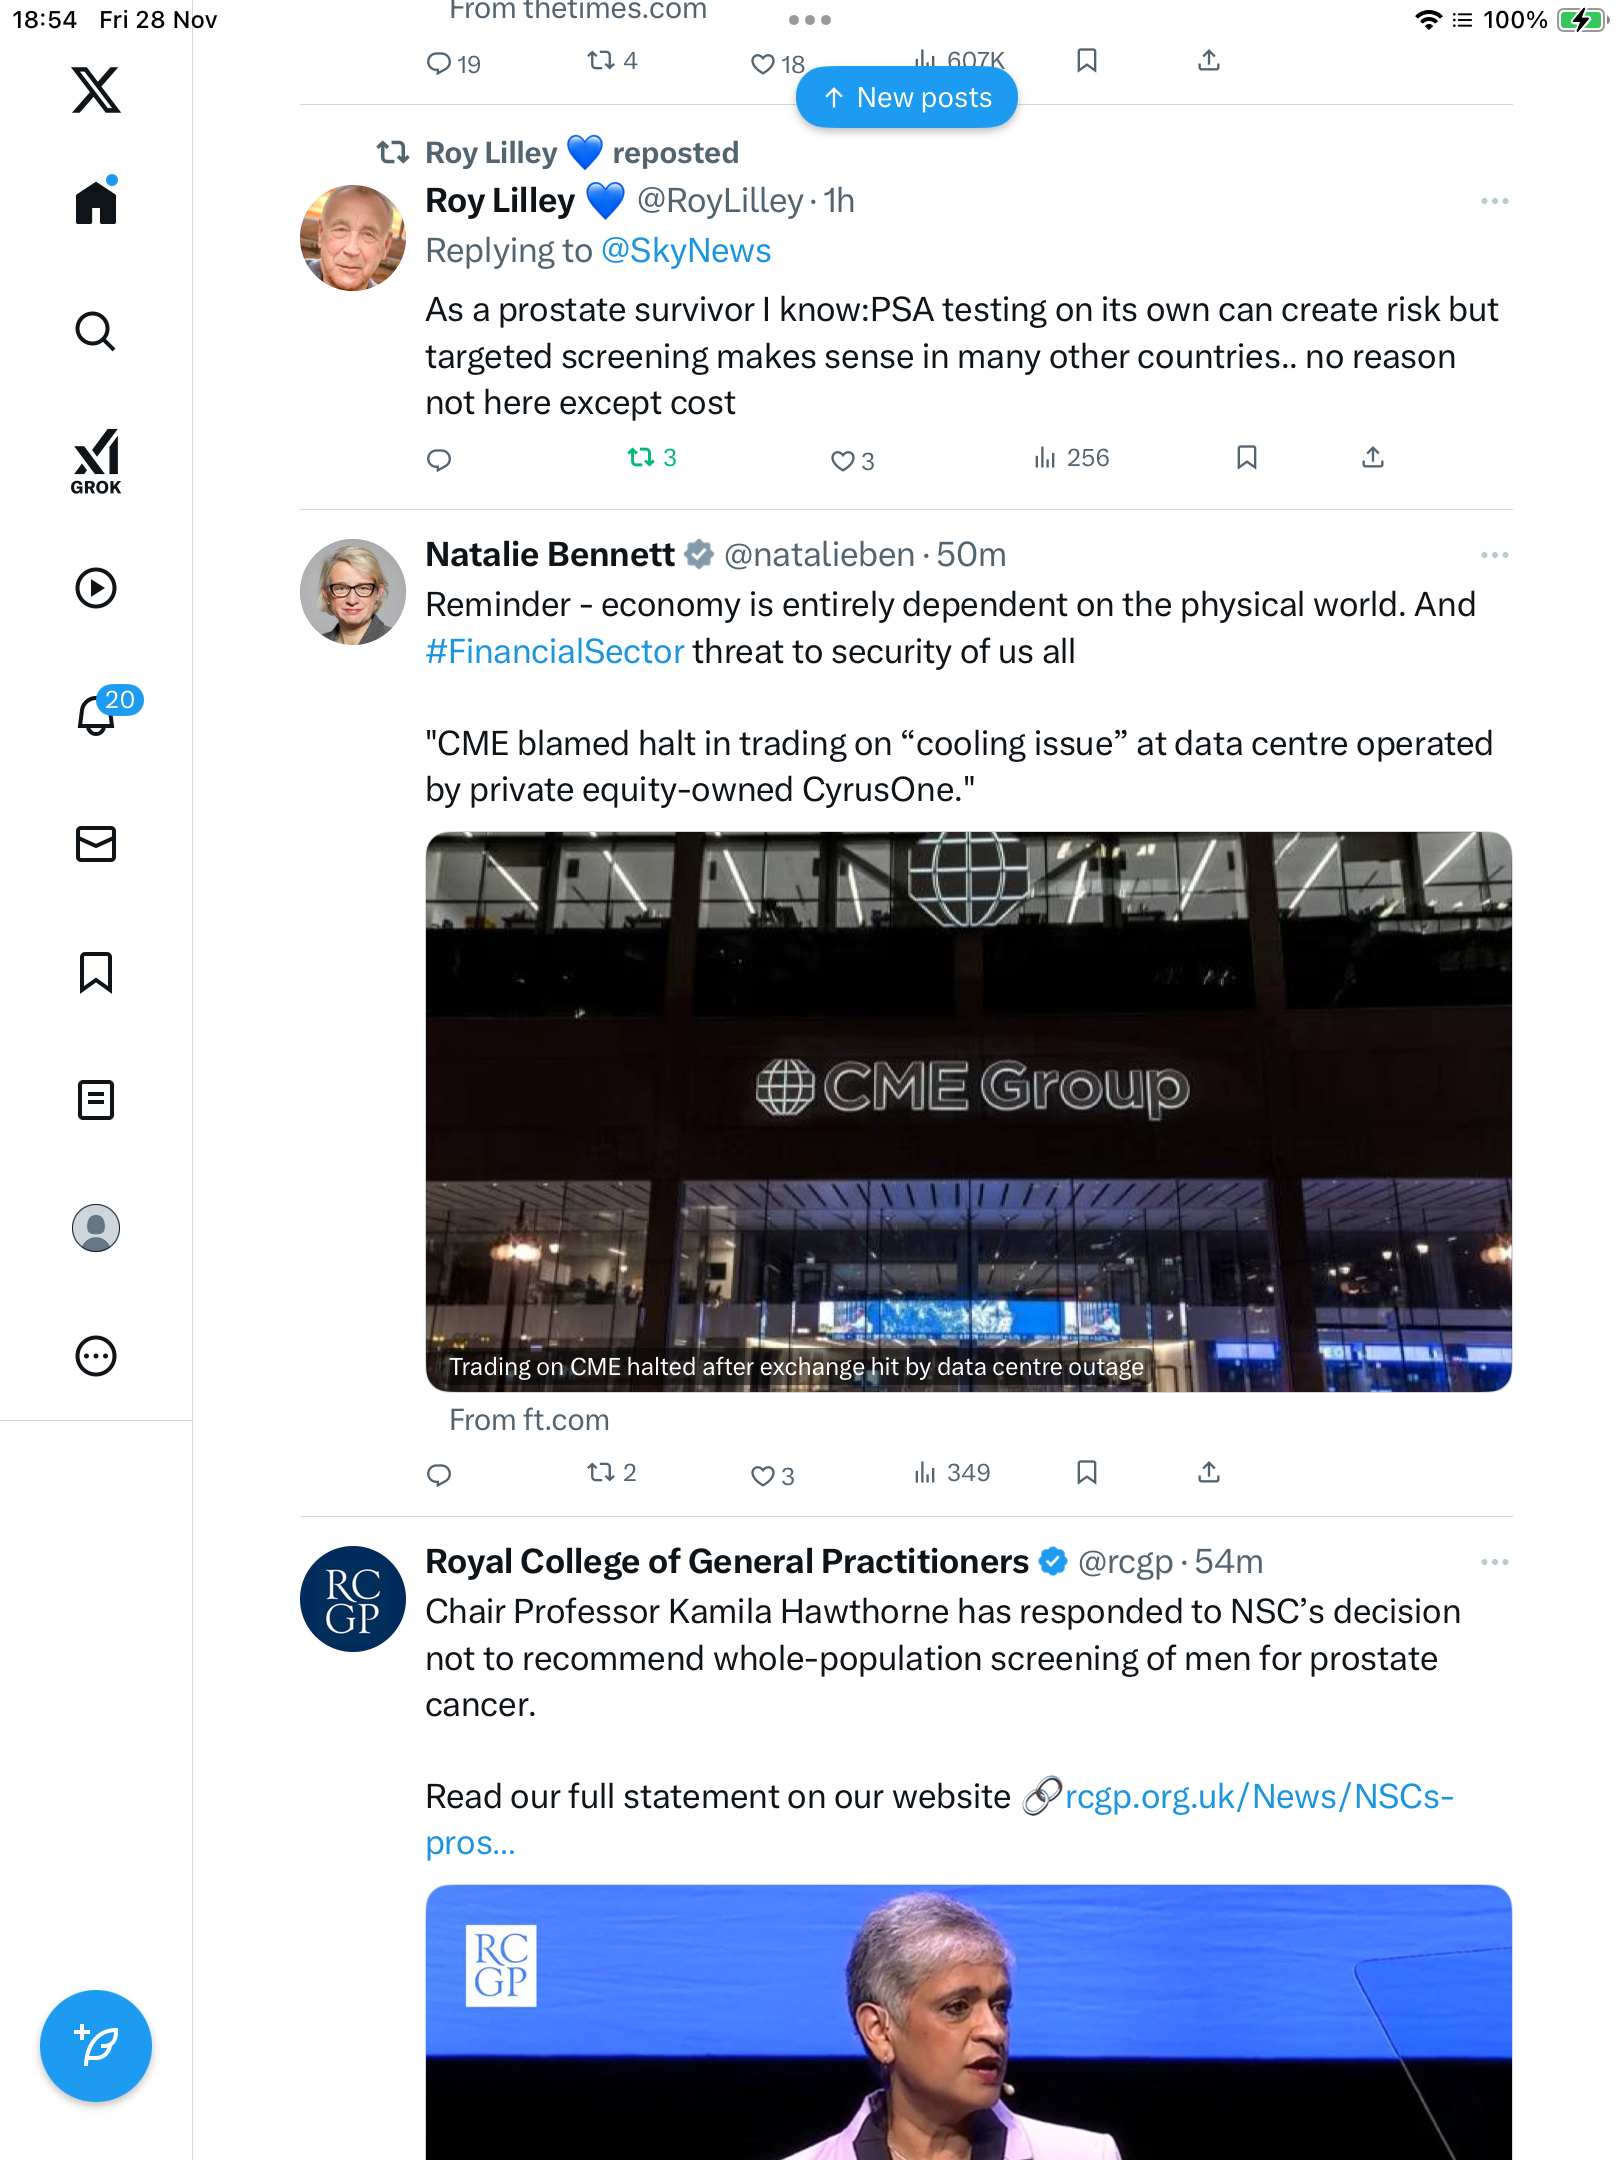Screen dimensions: 1620x2160
Task: Undo repost on Roy Lilley's post
Action: tap(641, 458)
